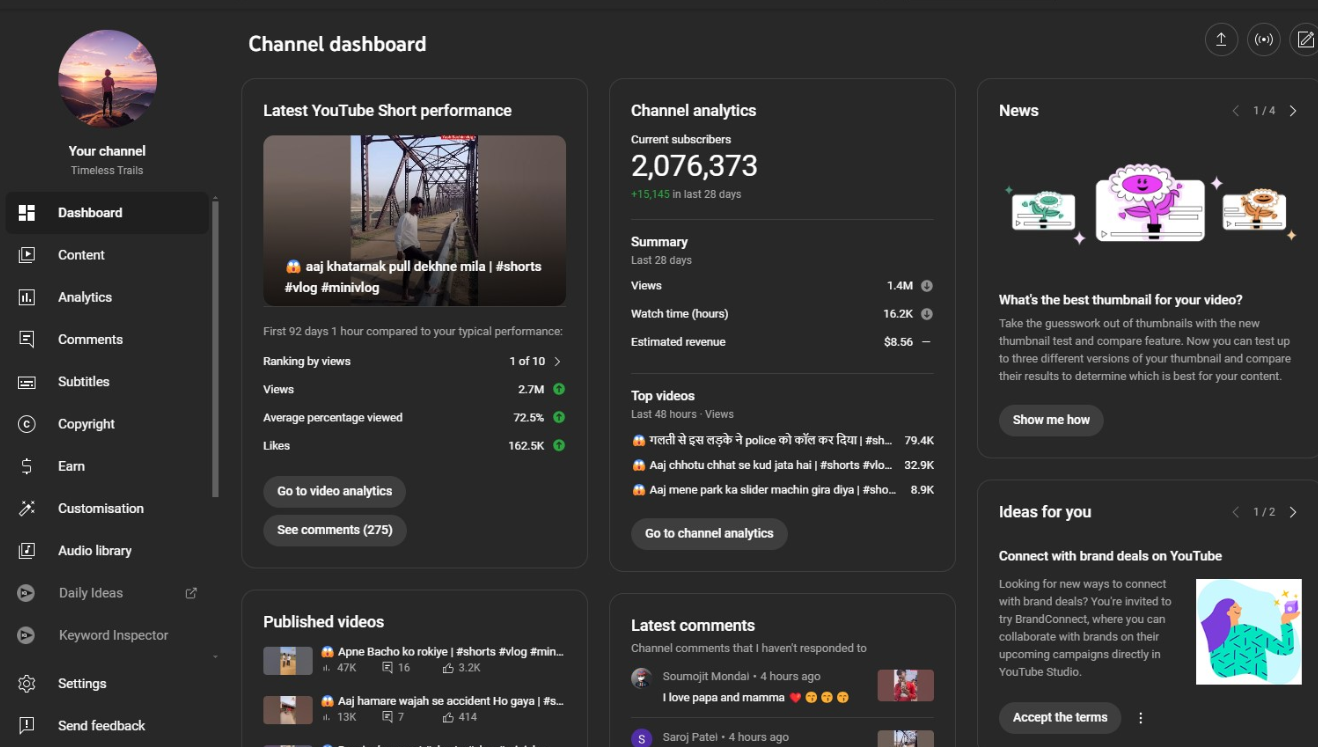Click the Content play icon in sidebar
Image resolution: width=1318 pixels, height=747 pixels.
(27, 255)
